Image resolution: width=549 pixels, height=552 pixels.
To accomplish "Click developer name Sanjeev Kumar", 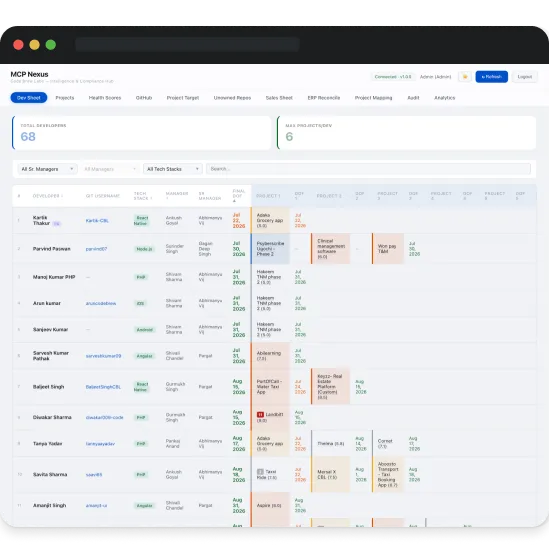I will pyautogui.click(x=50, y=330).
